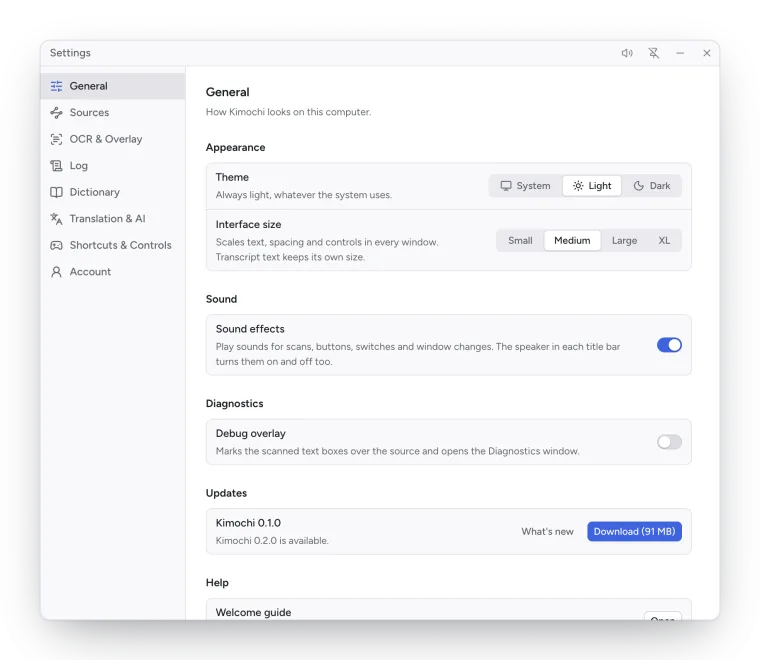
Task: Select the Light theme option
Action: click(x=592, y=186)
